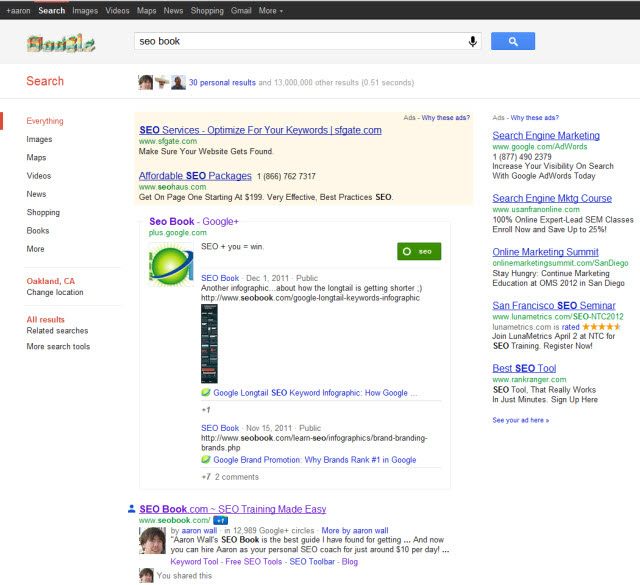This screenshot has height=585, width=640.
Task: Select Videos in top navigation bar
Action: 117,11
